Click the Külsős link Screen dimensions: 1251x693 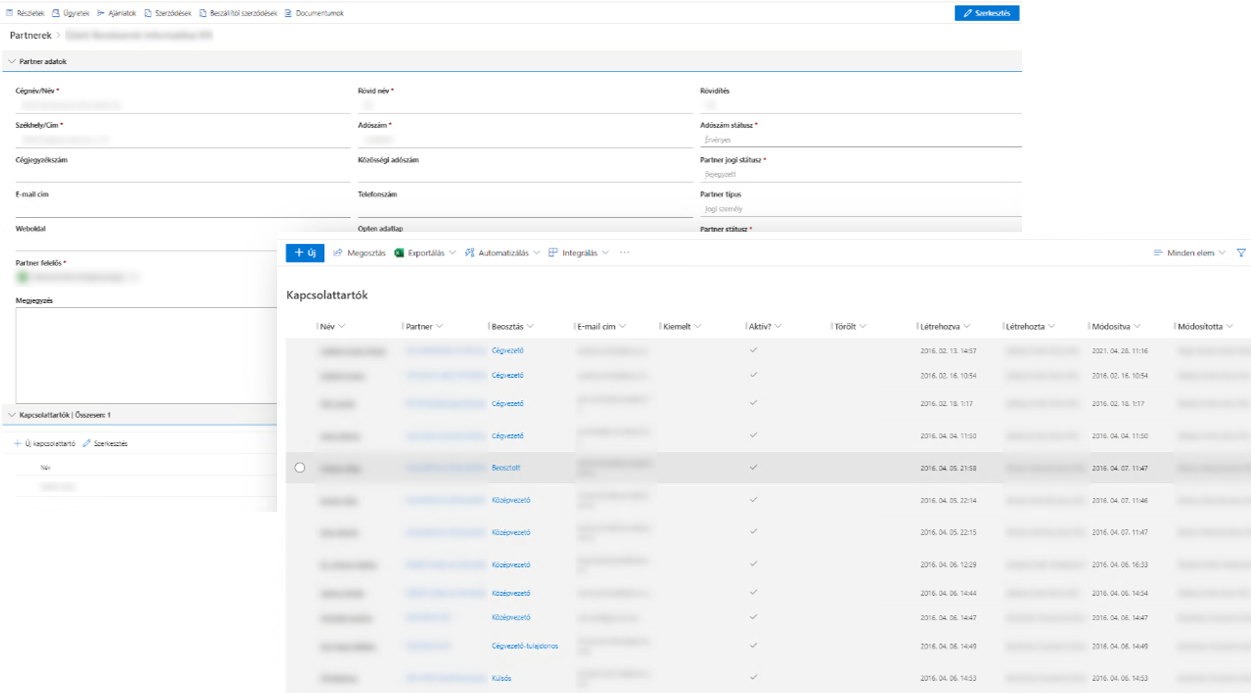tap(502, 678)
